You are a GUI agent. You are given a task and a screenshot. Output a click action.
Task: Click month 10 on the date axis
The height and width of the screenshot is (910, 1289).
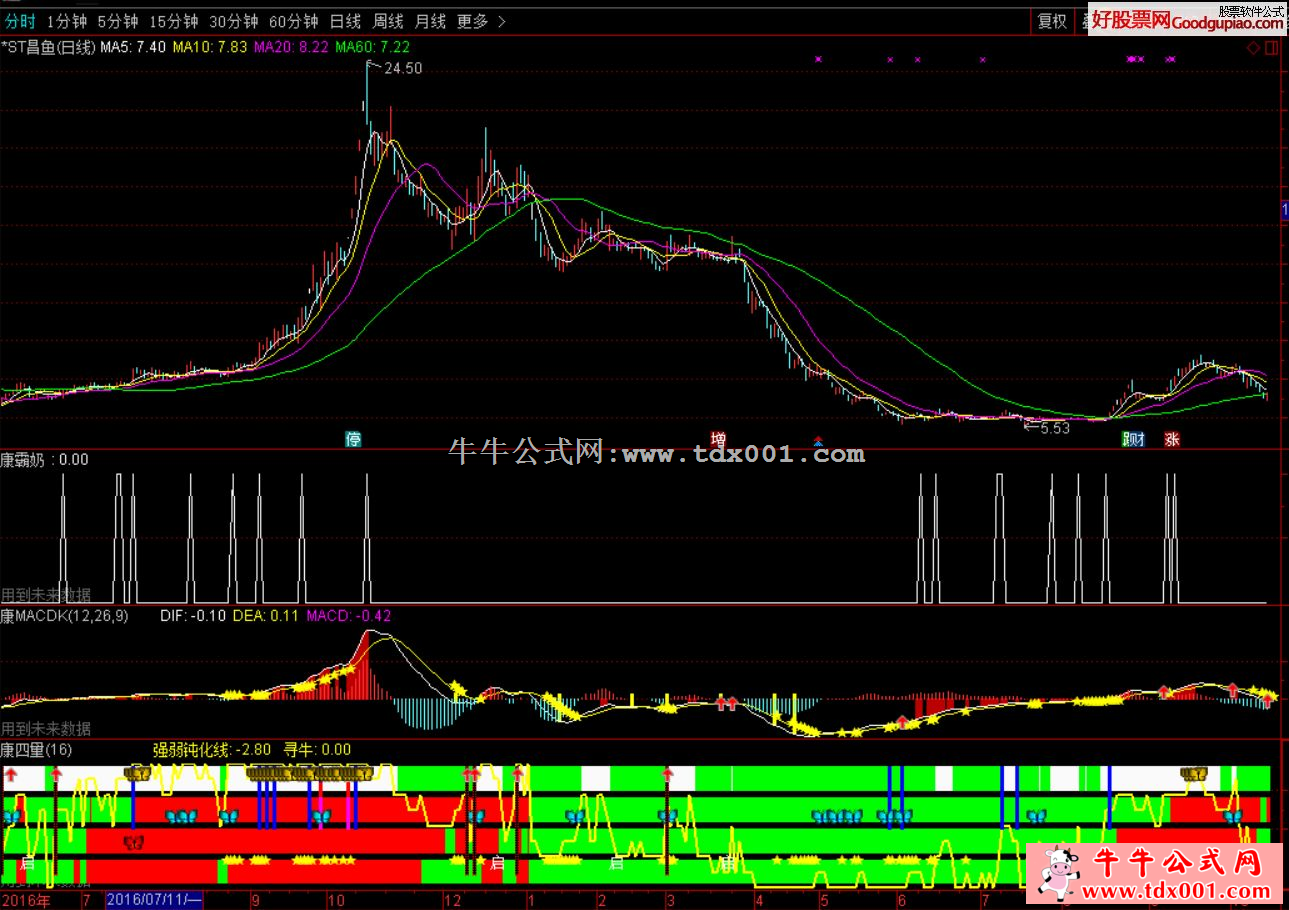point(335,900)
